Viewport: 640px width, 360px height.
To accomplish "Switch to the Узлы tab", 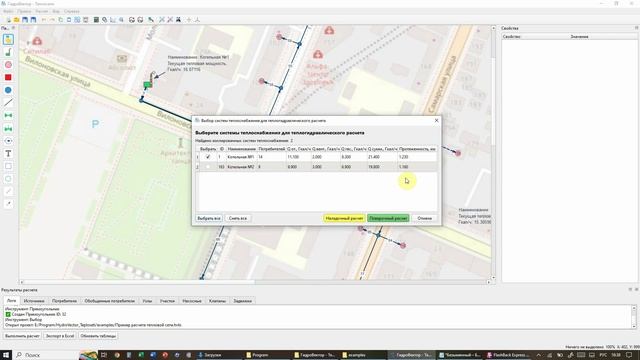I will coord(147,301).
